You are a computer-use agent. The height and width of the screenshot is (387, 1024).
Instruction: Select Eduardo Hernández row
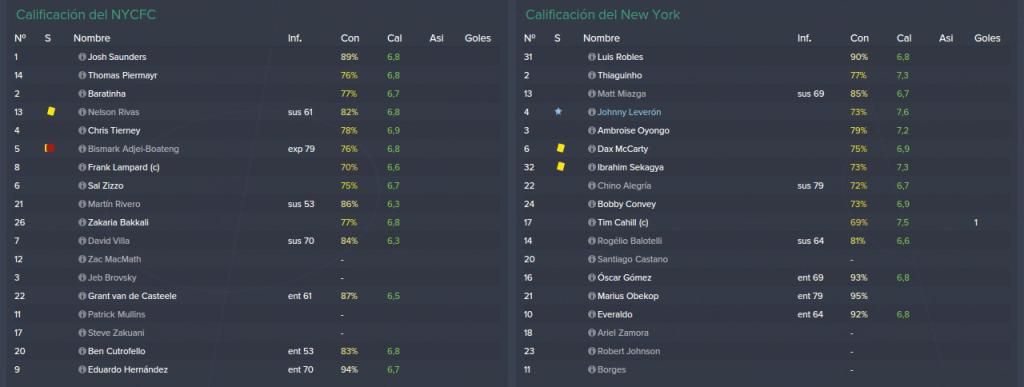tap(253, 370)
